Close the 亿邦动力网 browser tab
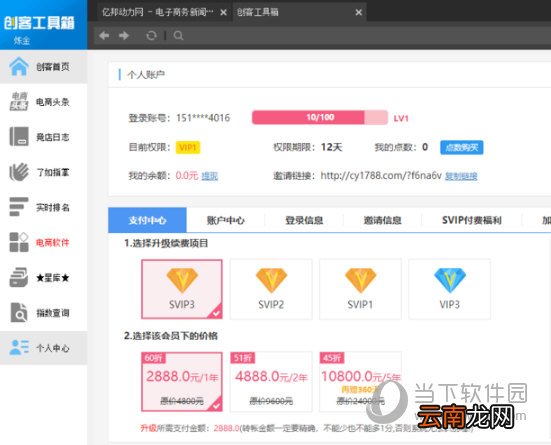 223,12
